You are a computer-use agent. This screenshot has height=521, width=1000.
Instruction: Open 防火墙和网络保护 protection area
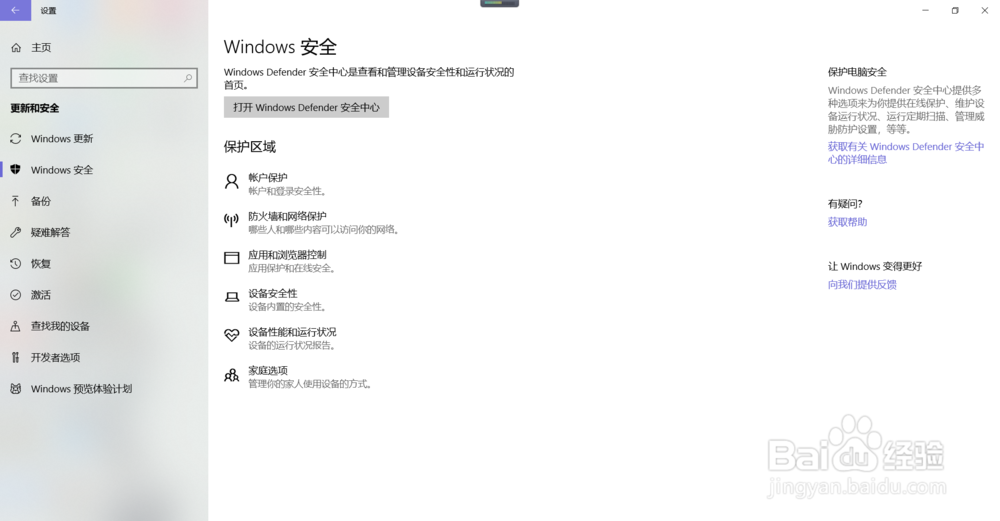click(287, 216)
